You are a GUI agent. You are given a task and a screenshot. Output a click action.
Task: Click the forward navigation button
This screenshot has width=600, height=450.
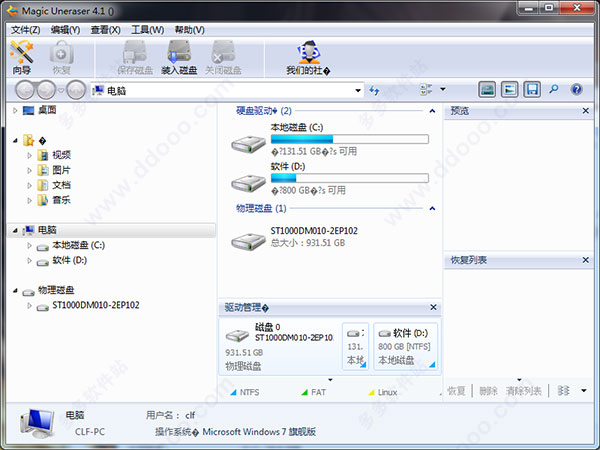click(x=46, y=90)
